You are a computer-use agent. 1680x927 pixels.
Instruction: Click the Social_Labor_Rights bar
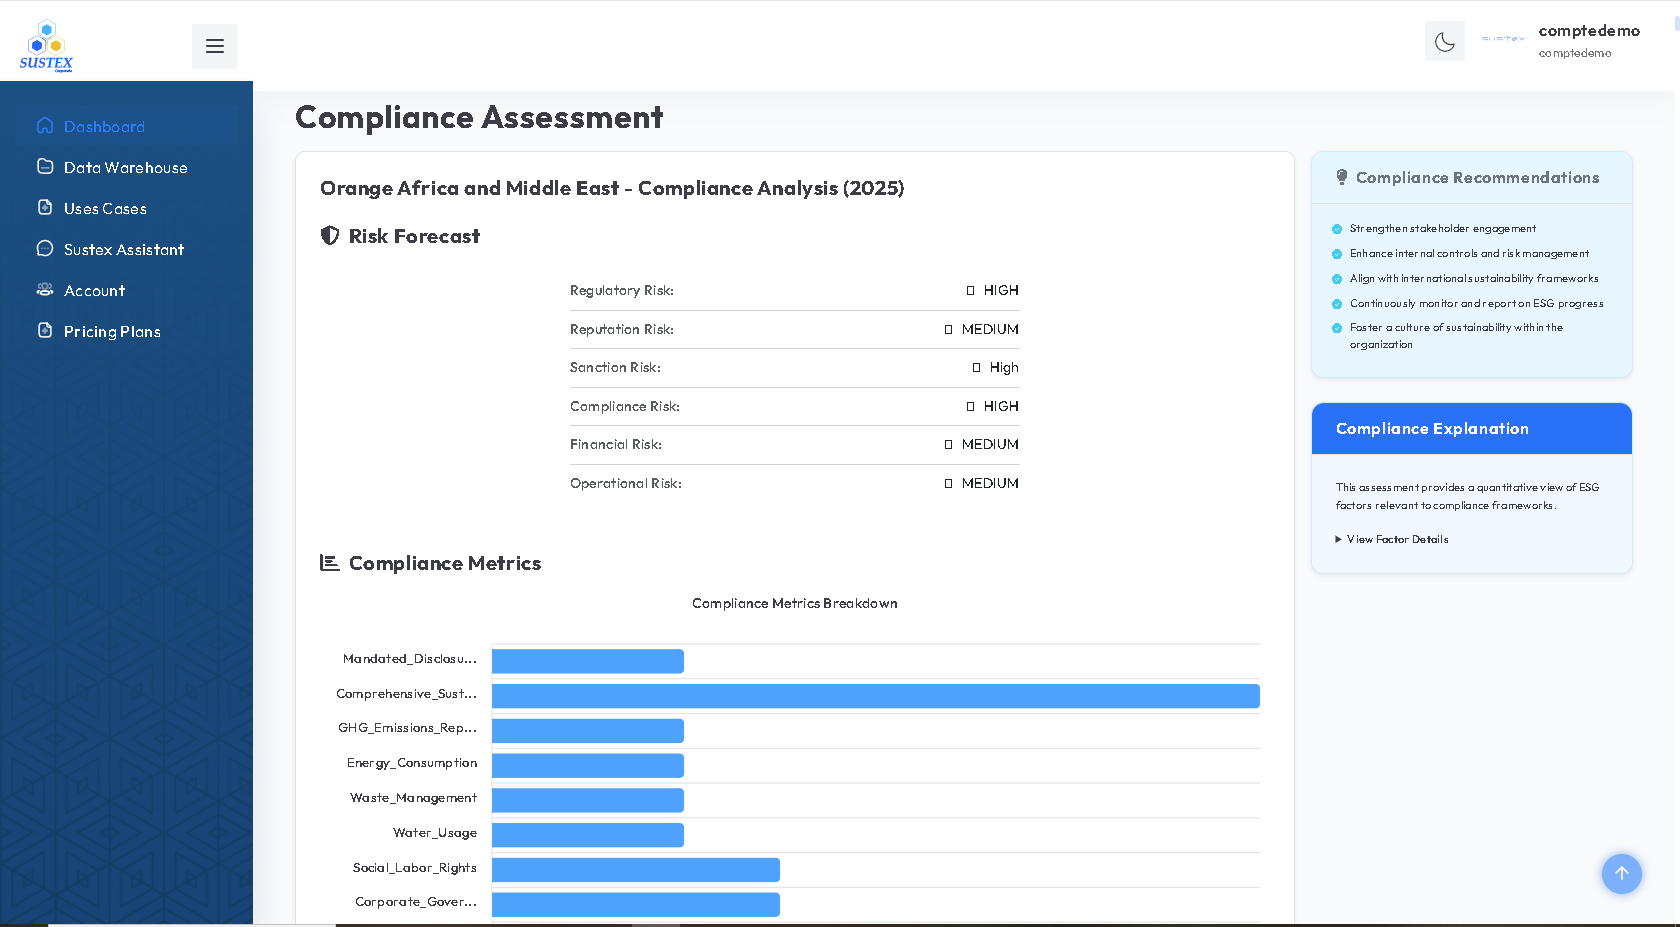pyautogui.click(x=636, y=870)
